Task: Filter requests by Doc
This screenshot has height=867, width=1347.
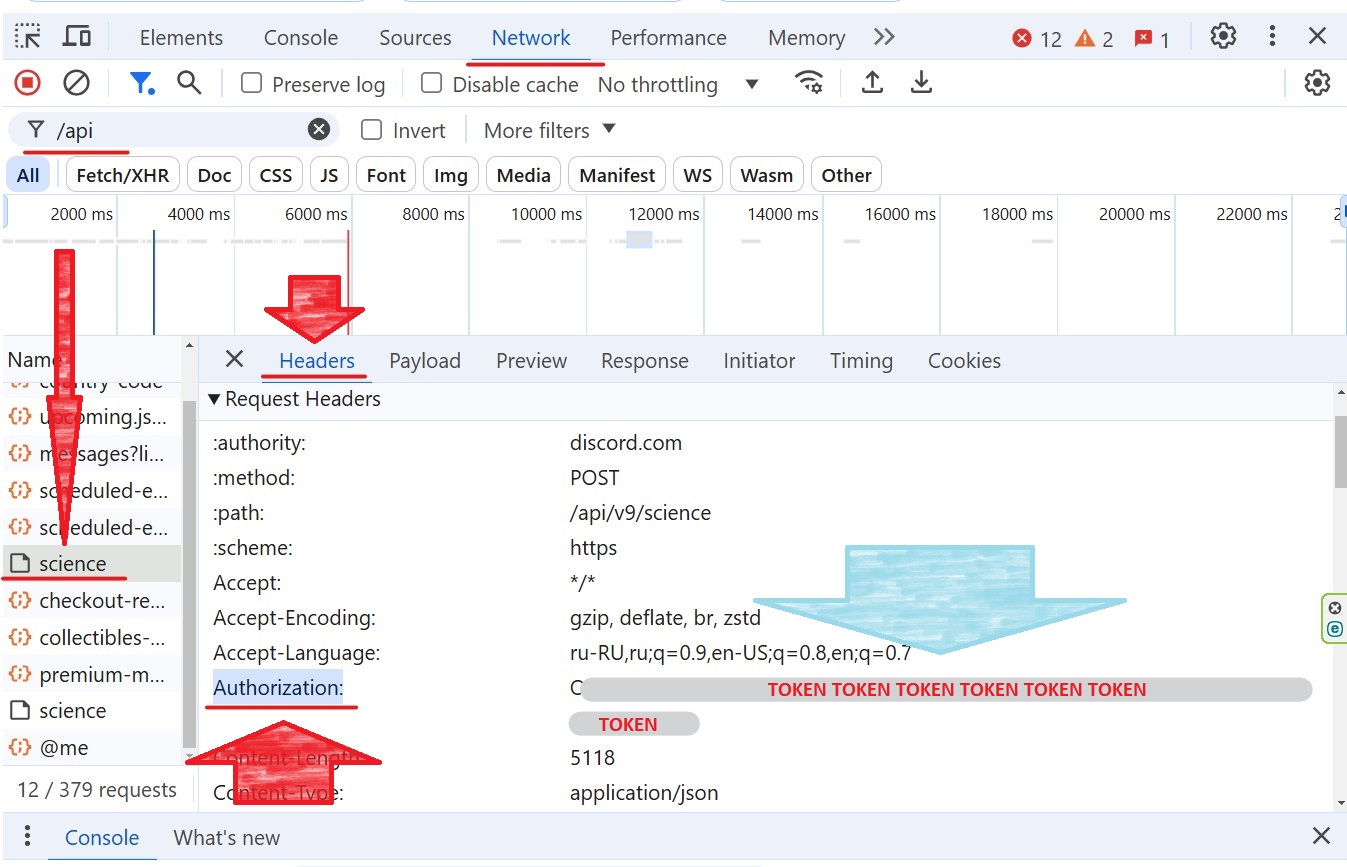Action: 214,175
